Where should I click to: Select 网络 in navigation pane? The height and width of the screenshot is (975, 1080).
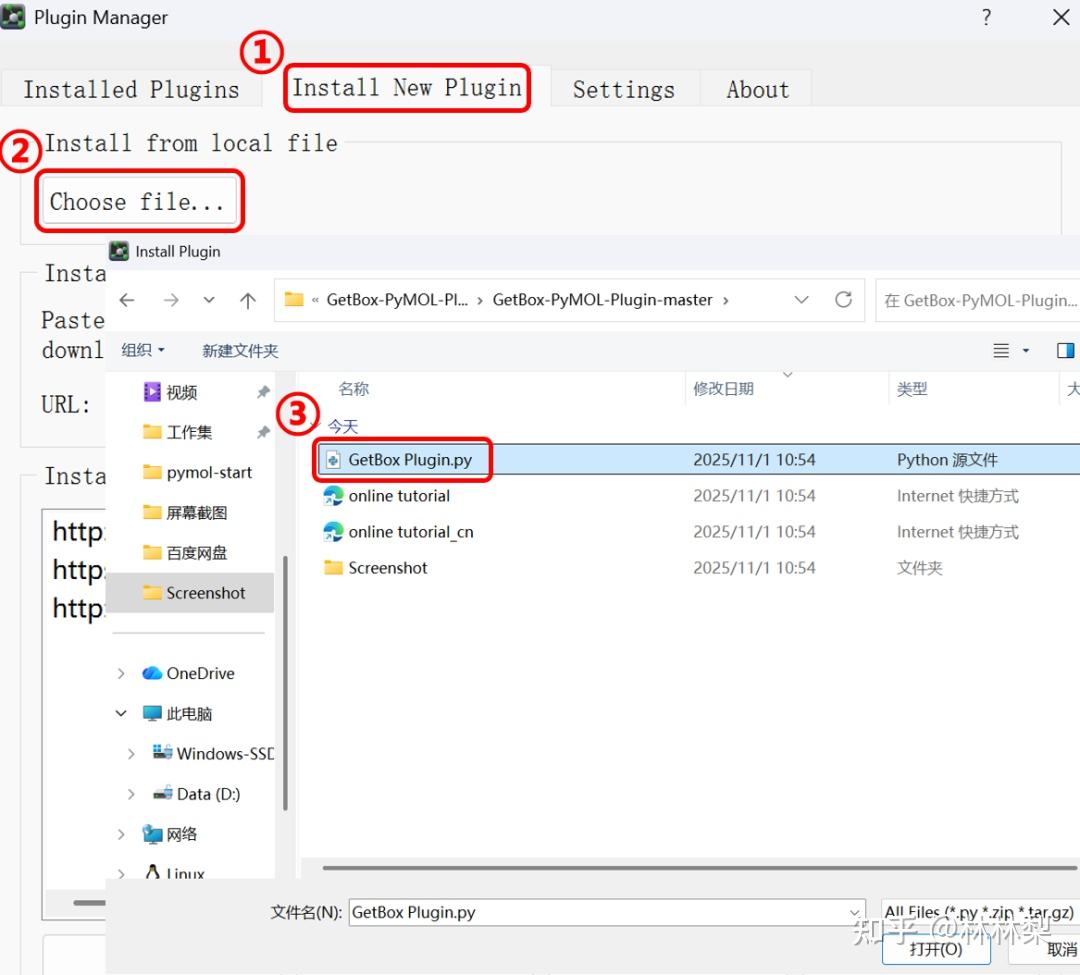[169, 834]
